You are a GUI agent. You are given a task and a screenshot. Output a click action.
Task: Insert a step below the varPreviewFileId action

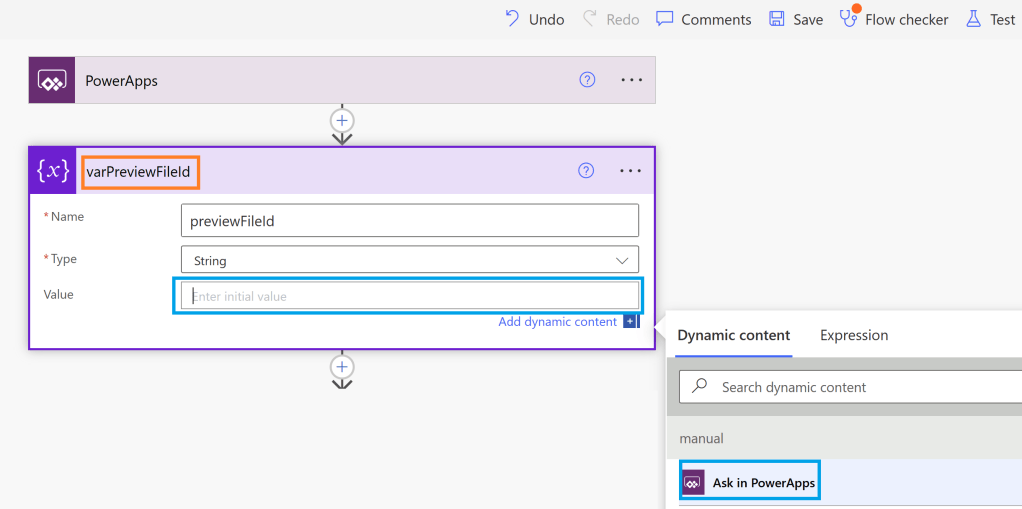(x=342, y=367)
